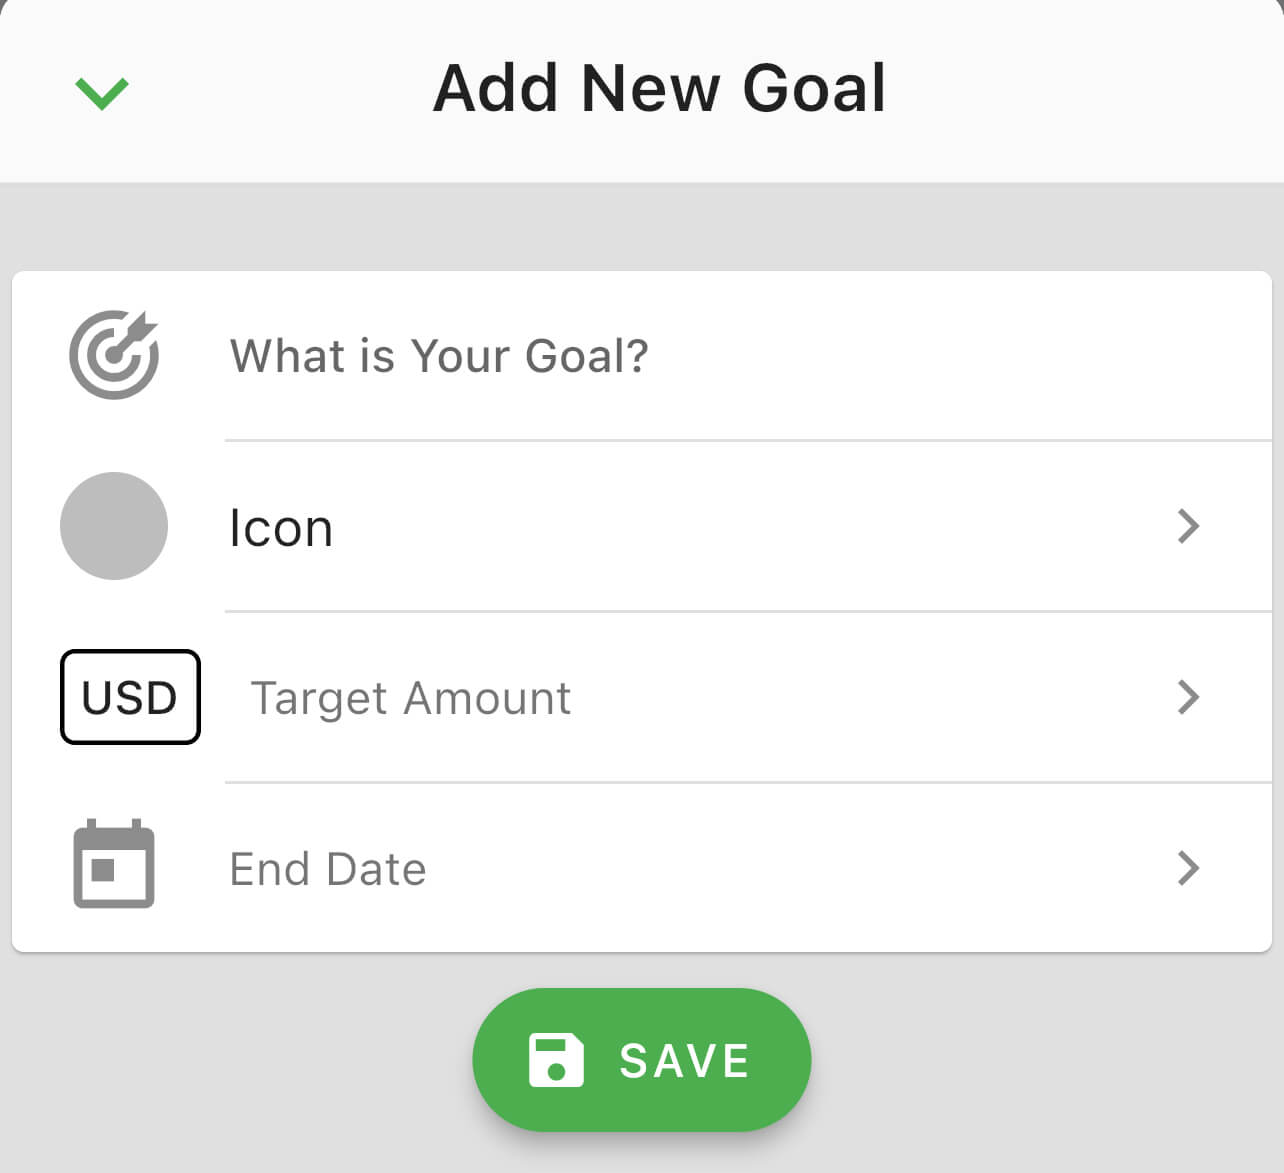Viewport: 1284px width, 1173px height.
Task: Click the circular icon swatch to pick an icon
Action: 114,526
